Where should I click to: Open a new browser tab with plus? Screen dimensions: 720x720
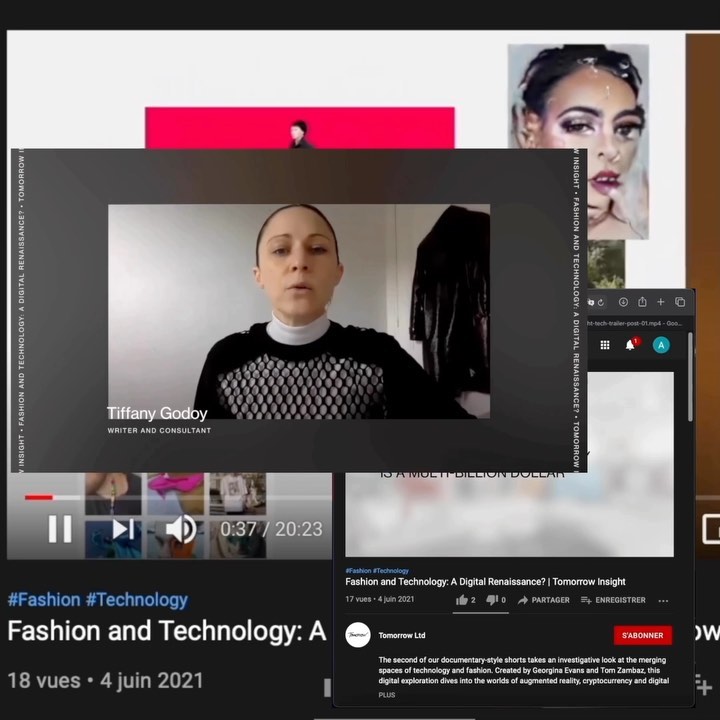click(x=660, y=302)
